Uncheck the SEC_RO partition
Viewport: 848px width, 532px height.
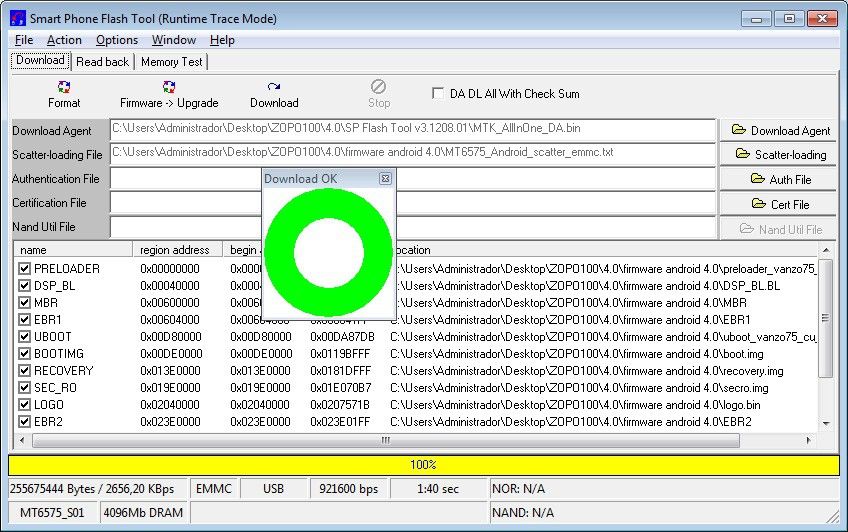[x=24, y=388]
